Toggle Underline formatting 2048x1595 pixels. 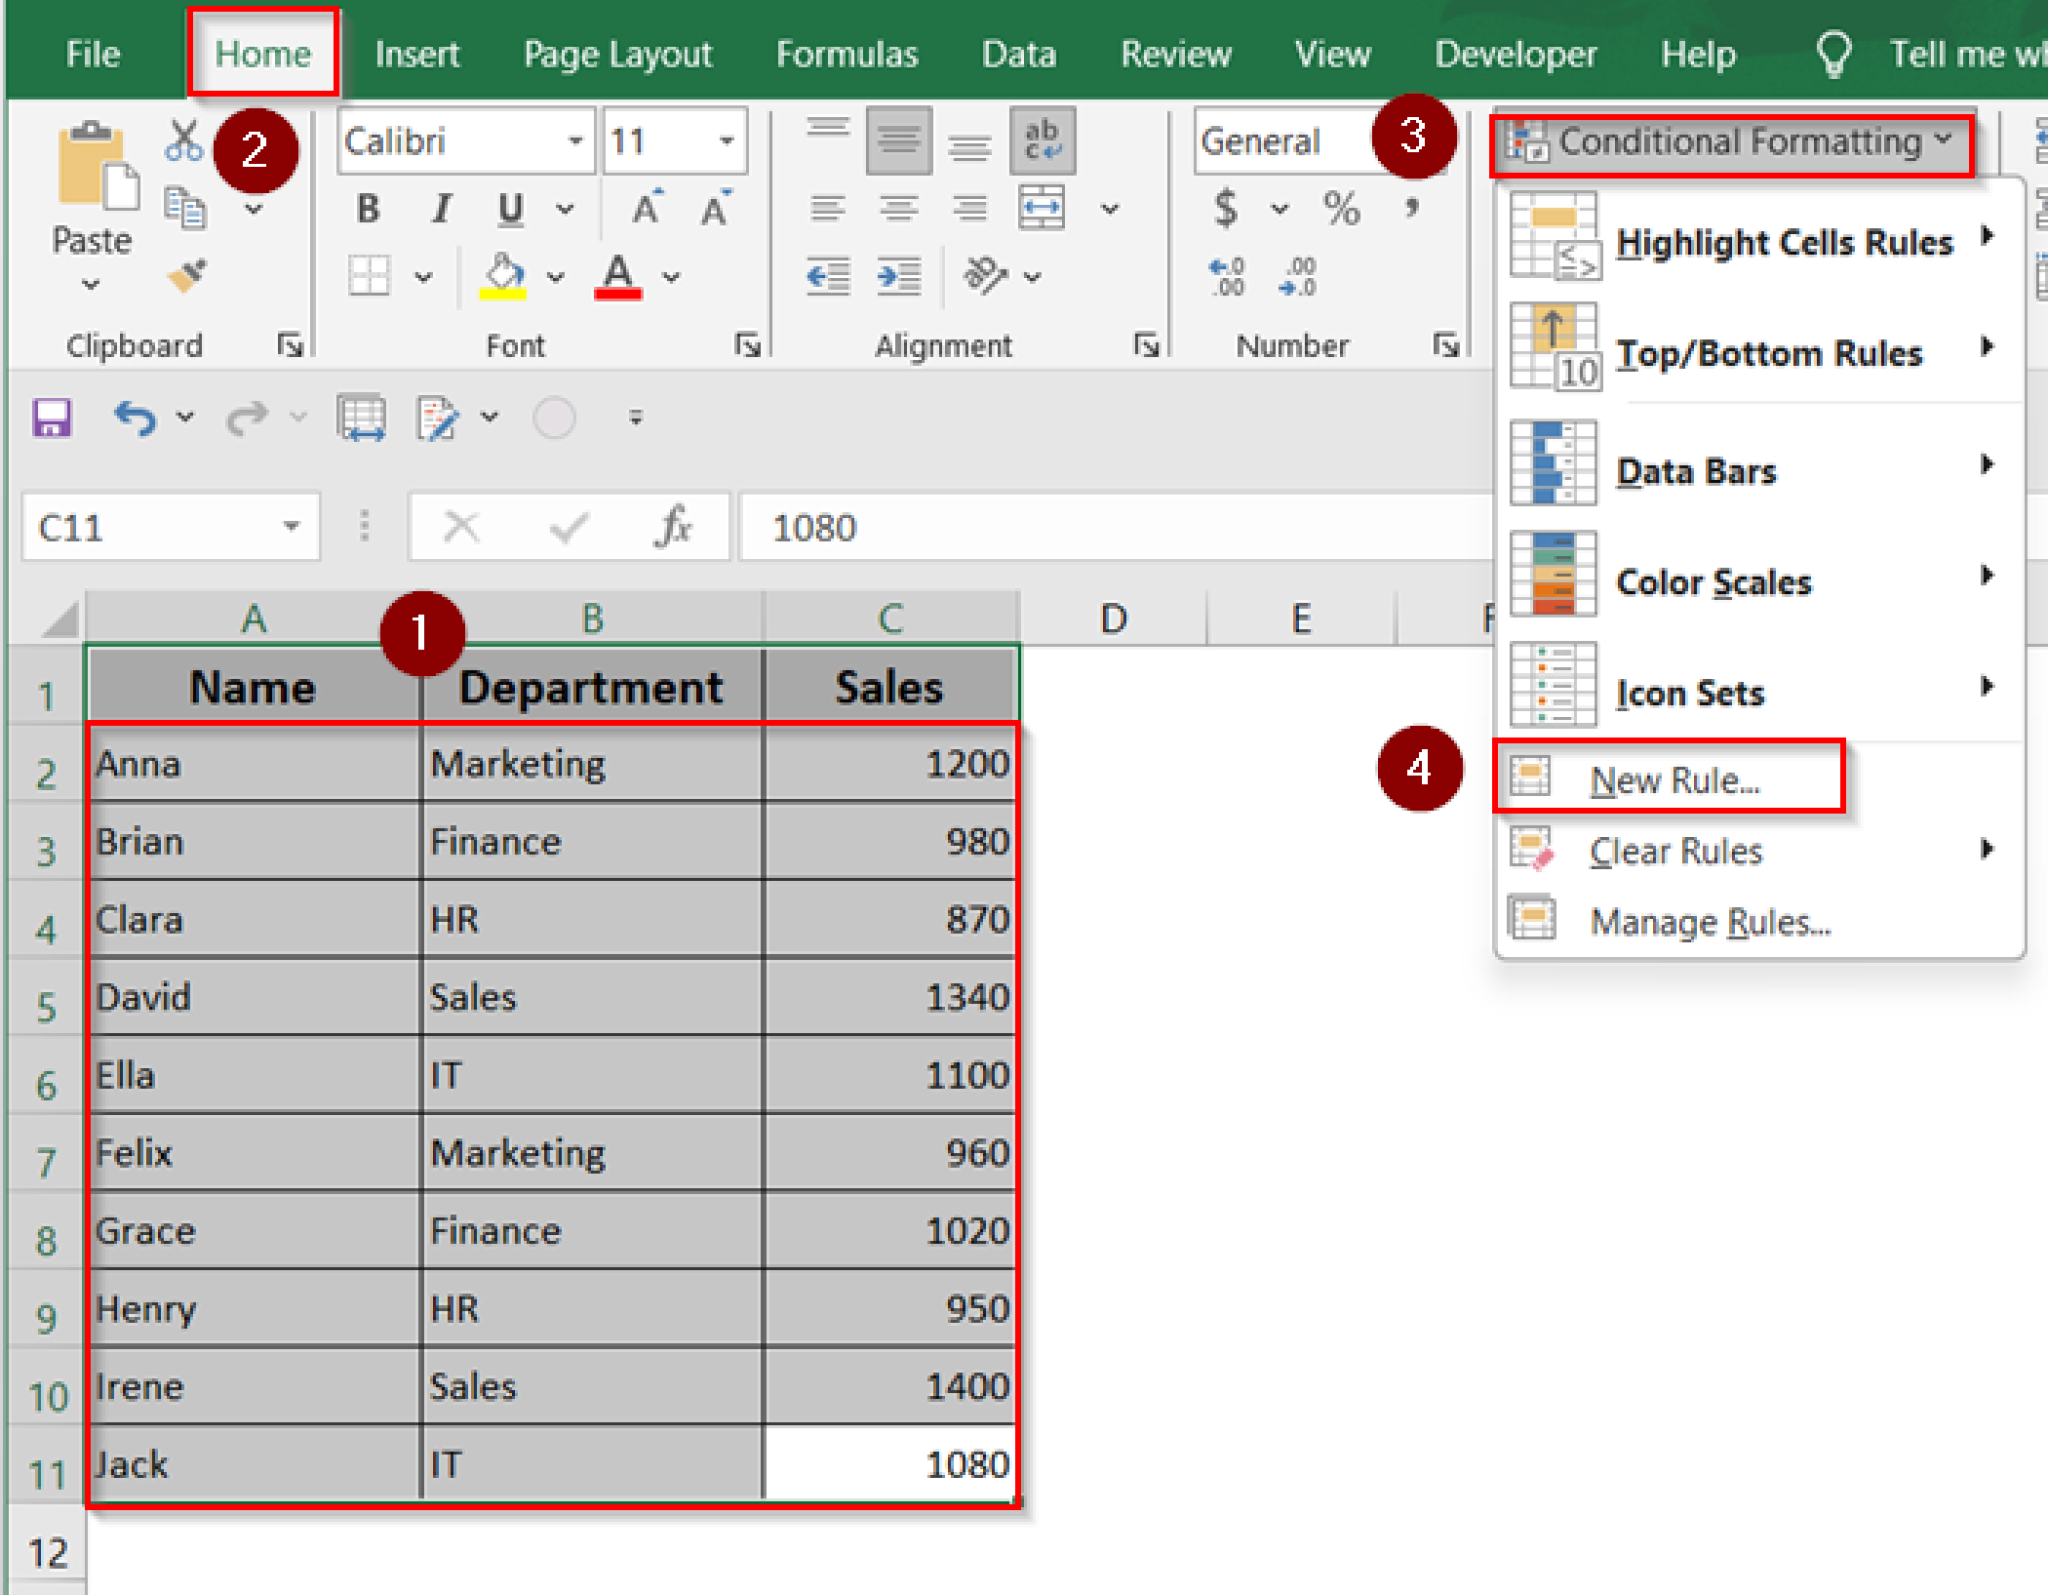[x=510, y=208]
